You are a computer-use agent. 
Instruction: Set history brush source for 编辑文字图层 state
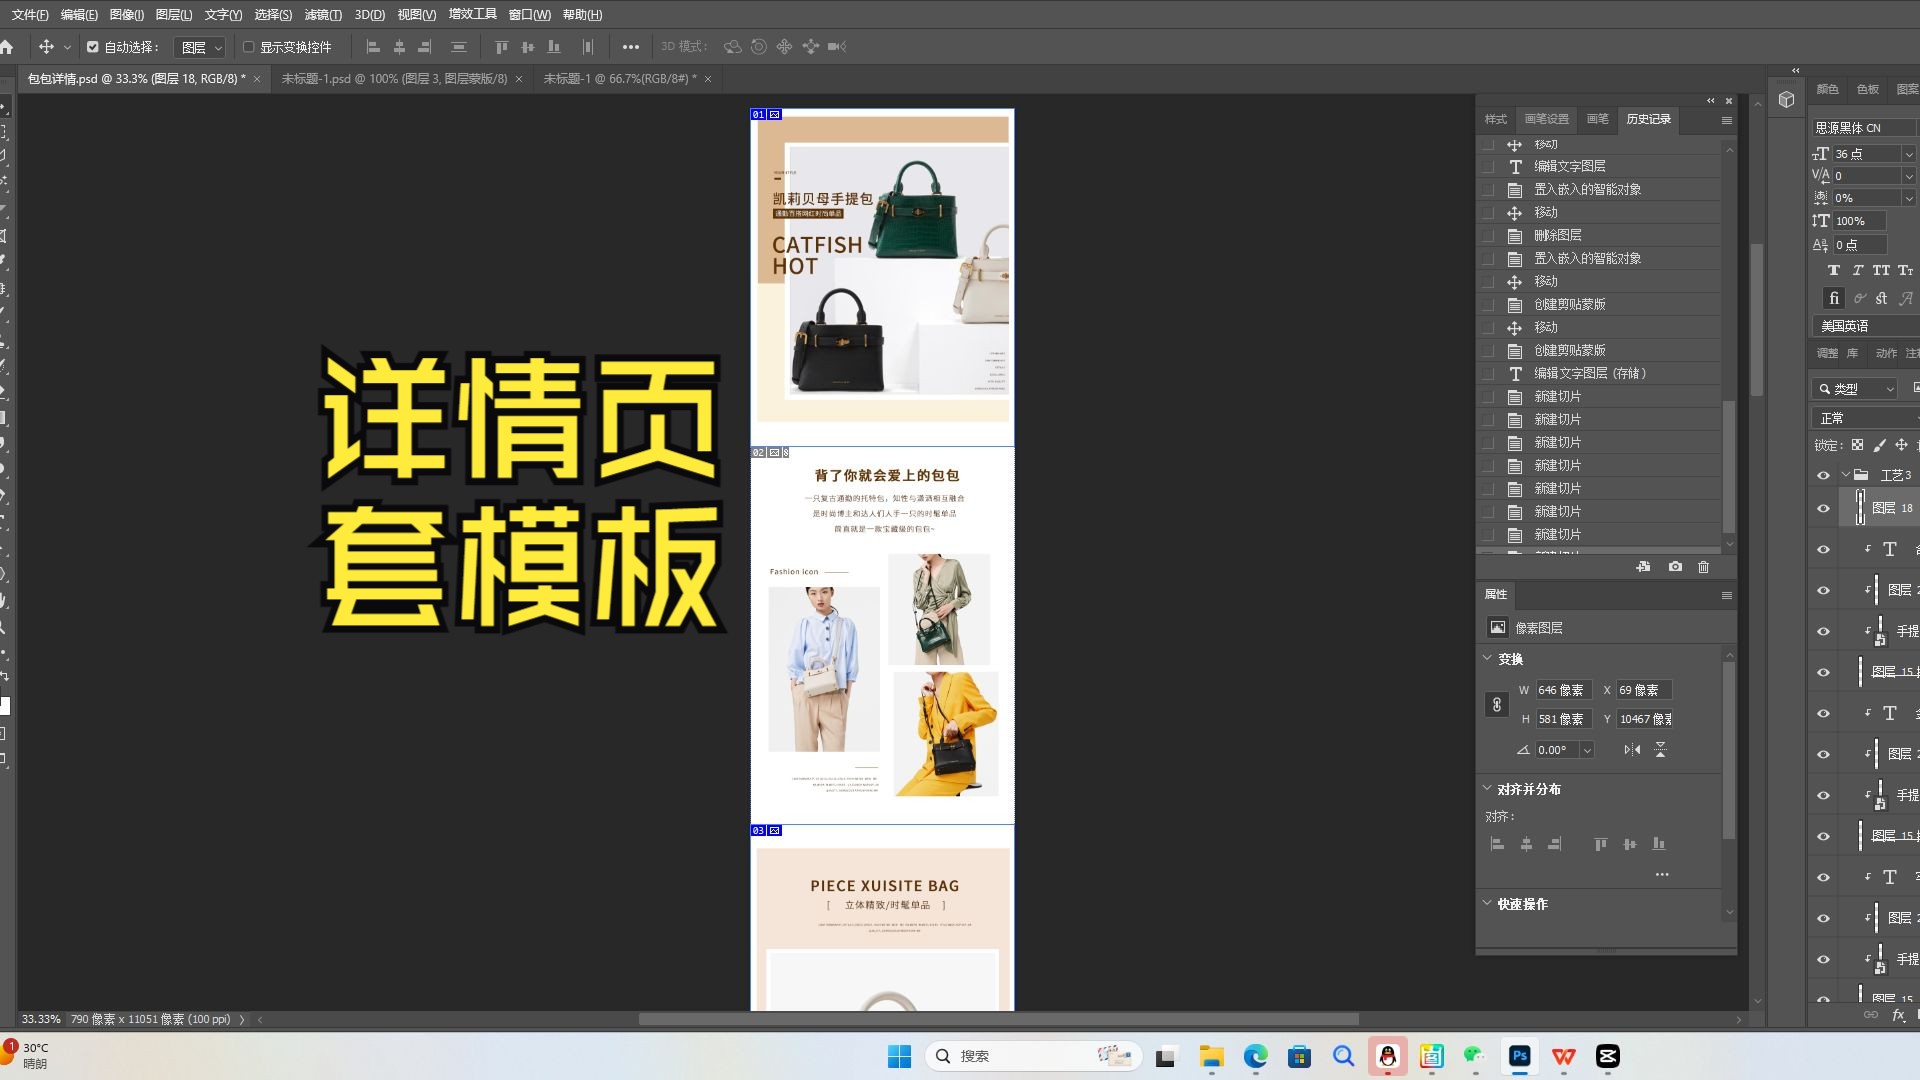pyautogui.click(x=1488, y=167)
